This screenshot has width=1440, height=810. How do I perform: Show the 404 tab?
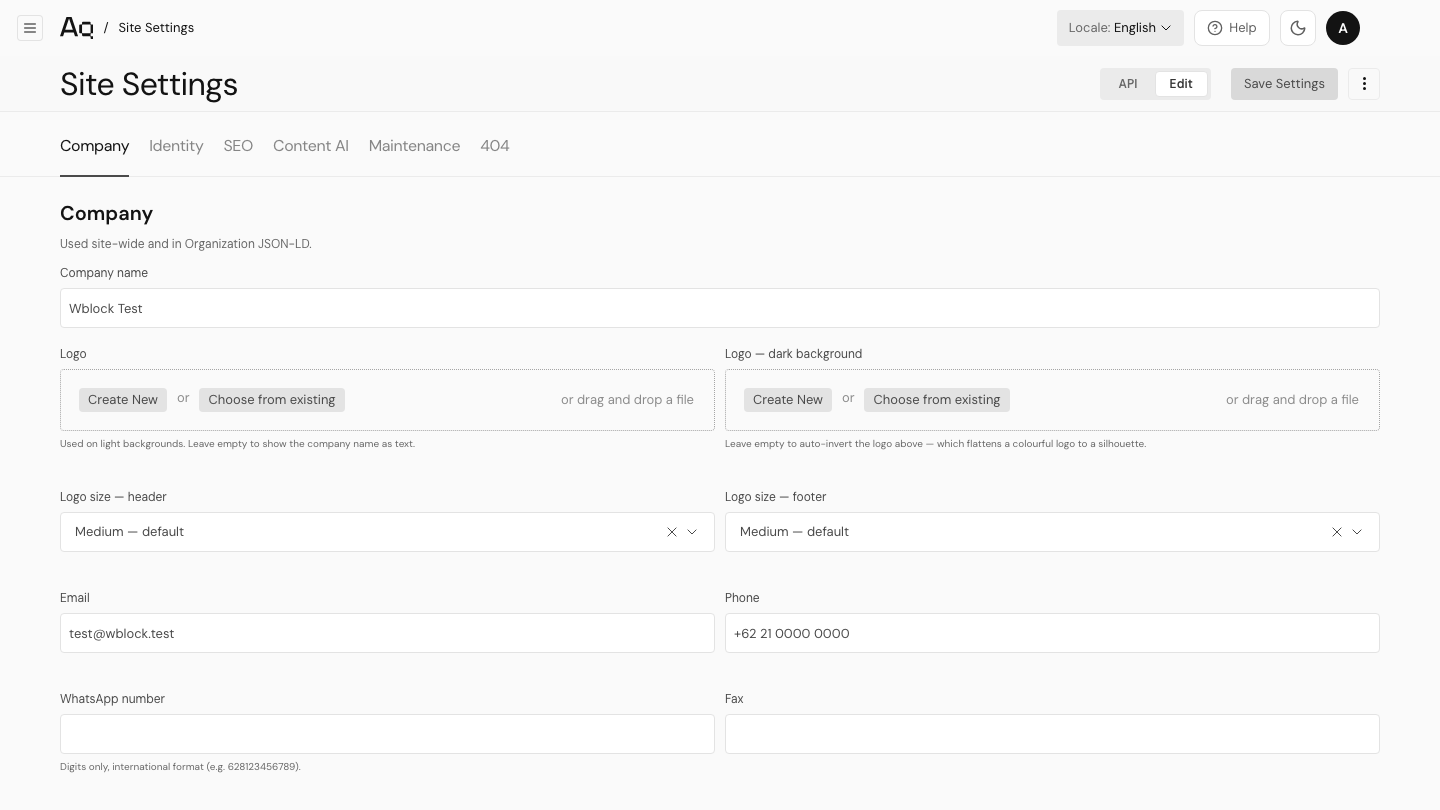(495, 146)
